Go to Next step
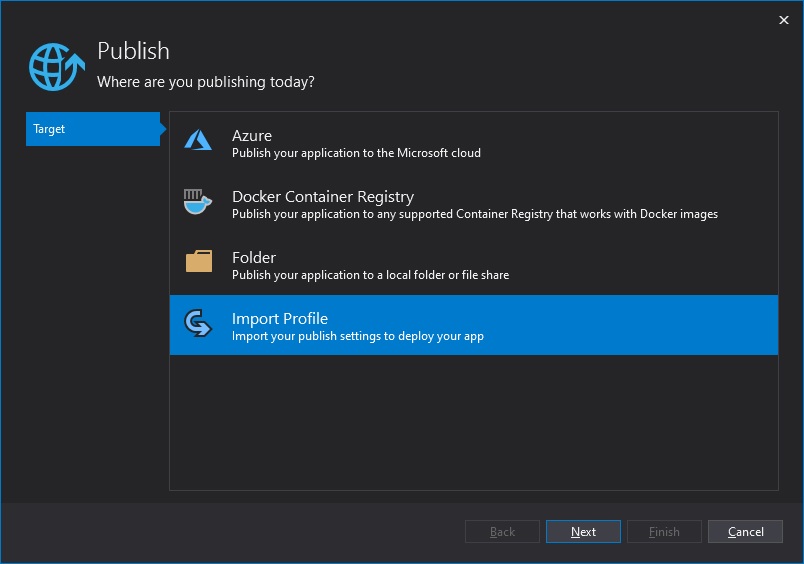This screenshot has height=564, width=804. (584, 532)
